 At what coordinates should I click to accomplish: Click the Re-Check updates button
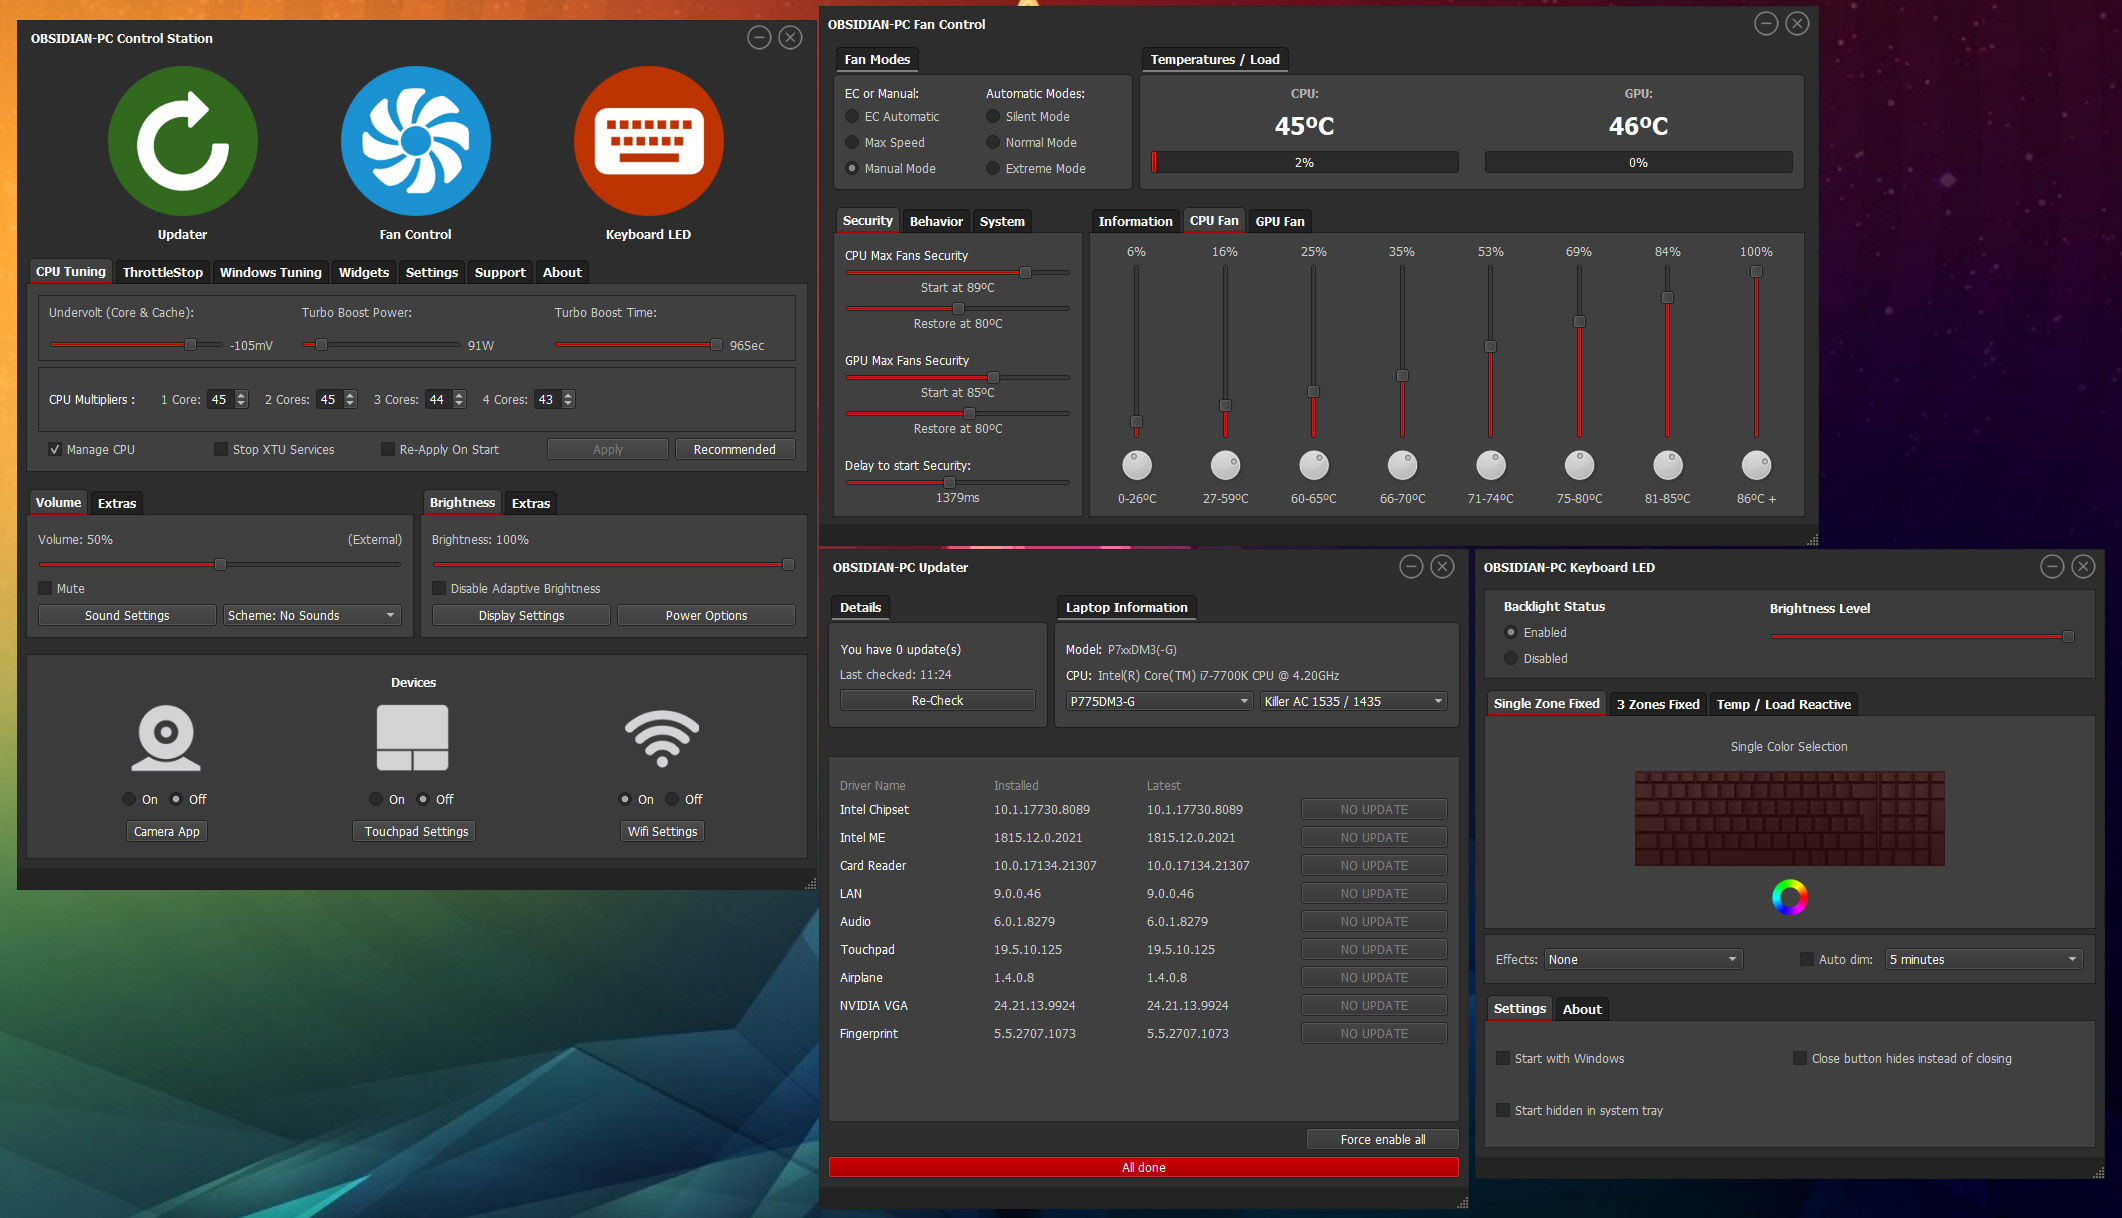pos(937,700)
